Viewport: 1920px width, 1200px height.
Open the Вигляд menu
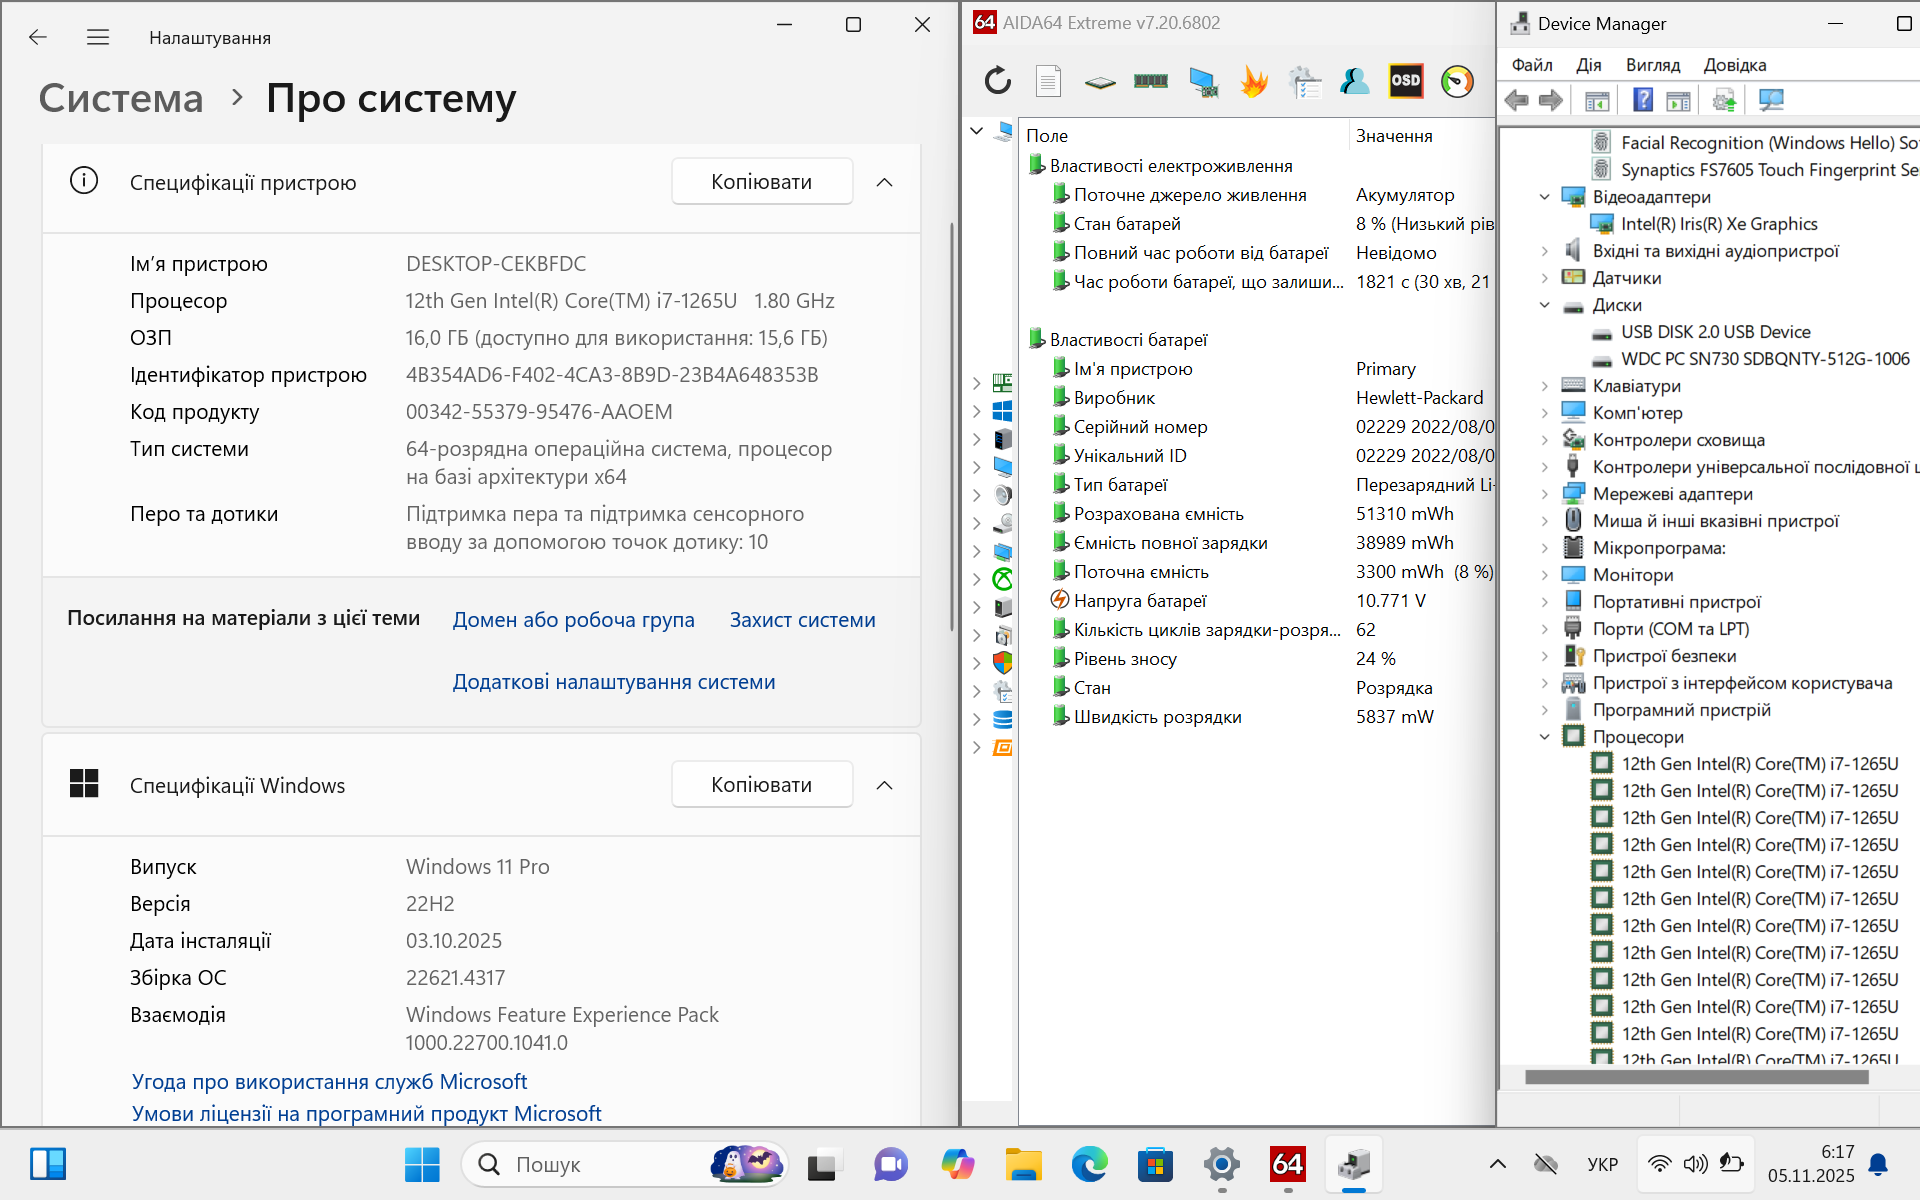[1652, 65]
